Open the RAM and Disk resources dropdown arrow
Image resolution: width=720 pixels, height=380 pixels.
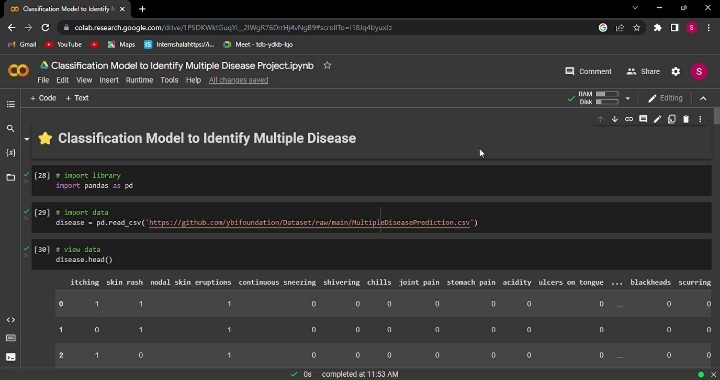[x=628, y=98]
